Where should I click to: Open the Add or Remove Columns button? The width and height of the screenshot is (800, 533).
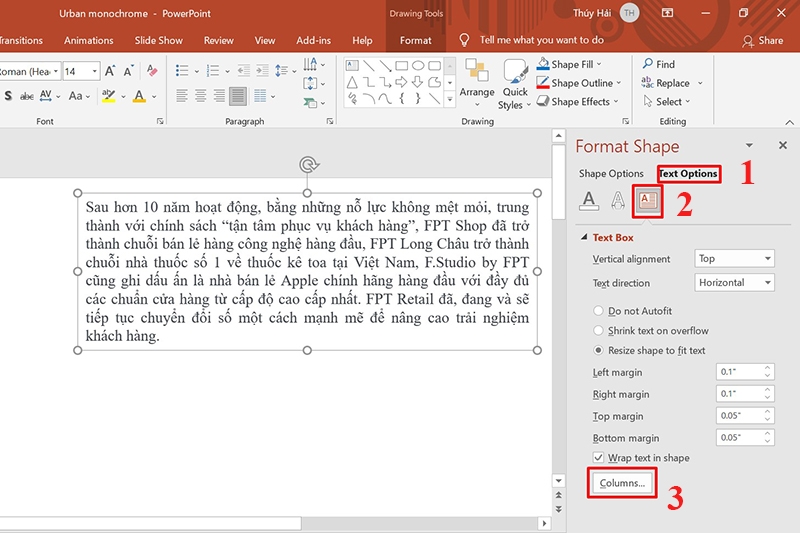pos(264,95)
